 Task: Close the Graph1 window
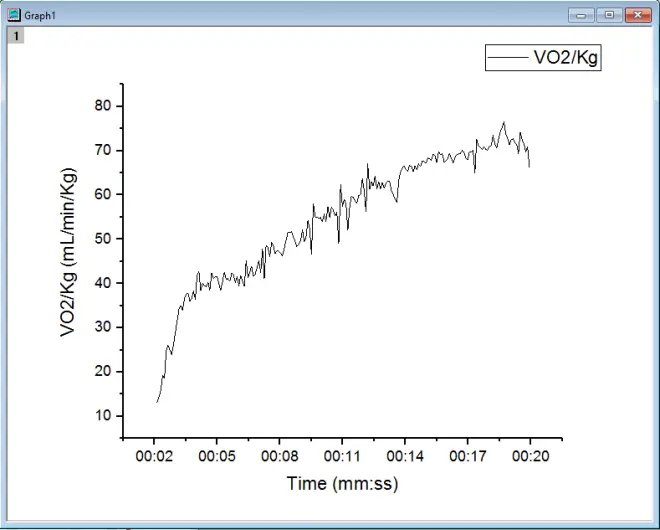click(x=638, y=15)
